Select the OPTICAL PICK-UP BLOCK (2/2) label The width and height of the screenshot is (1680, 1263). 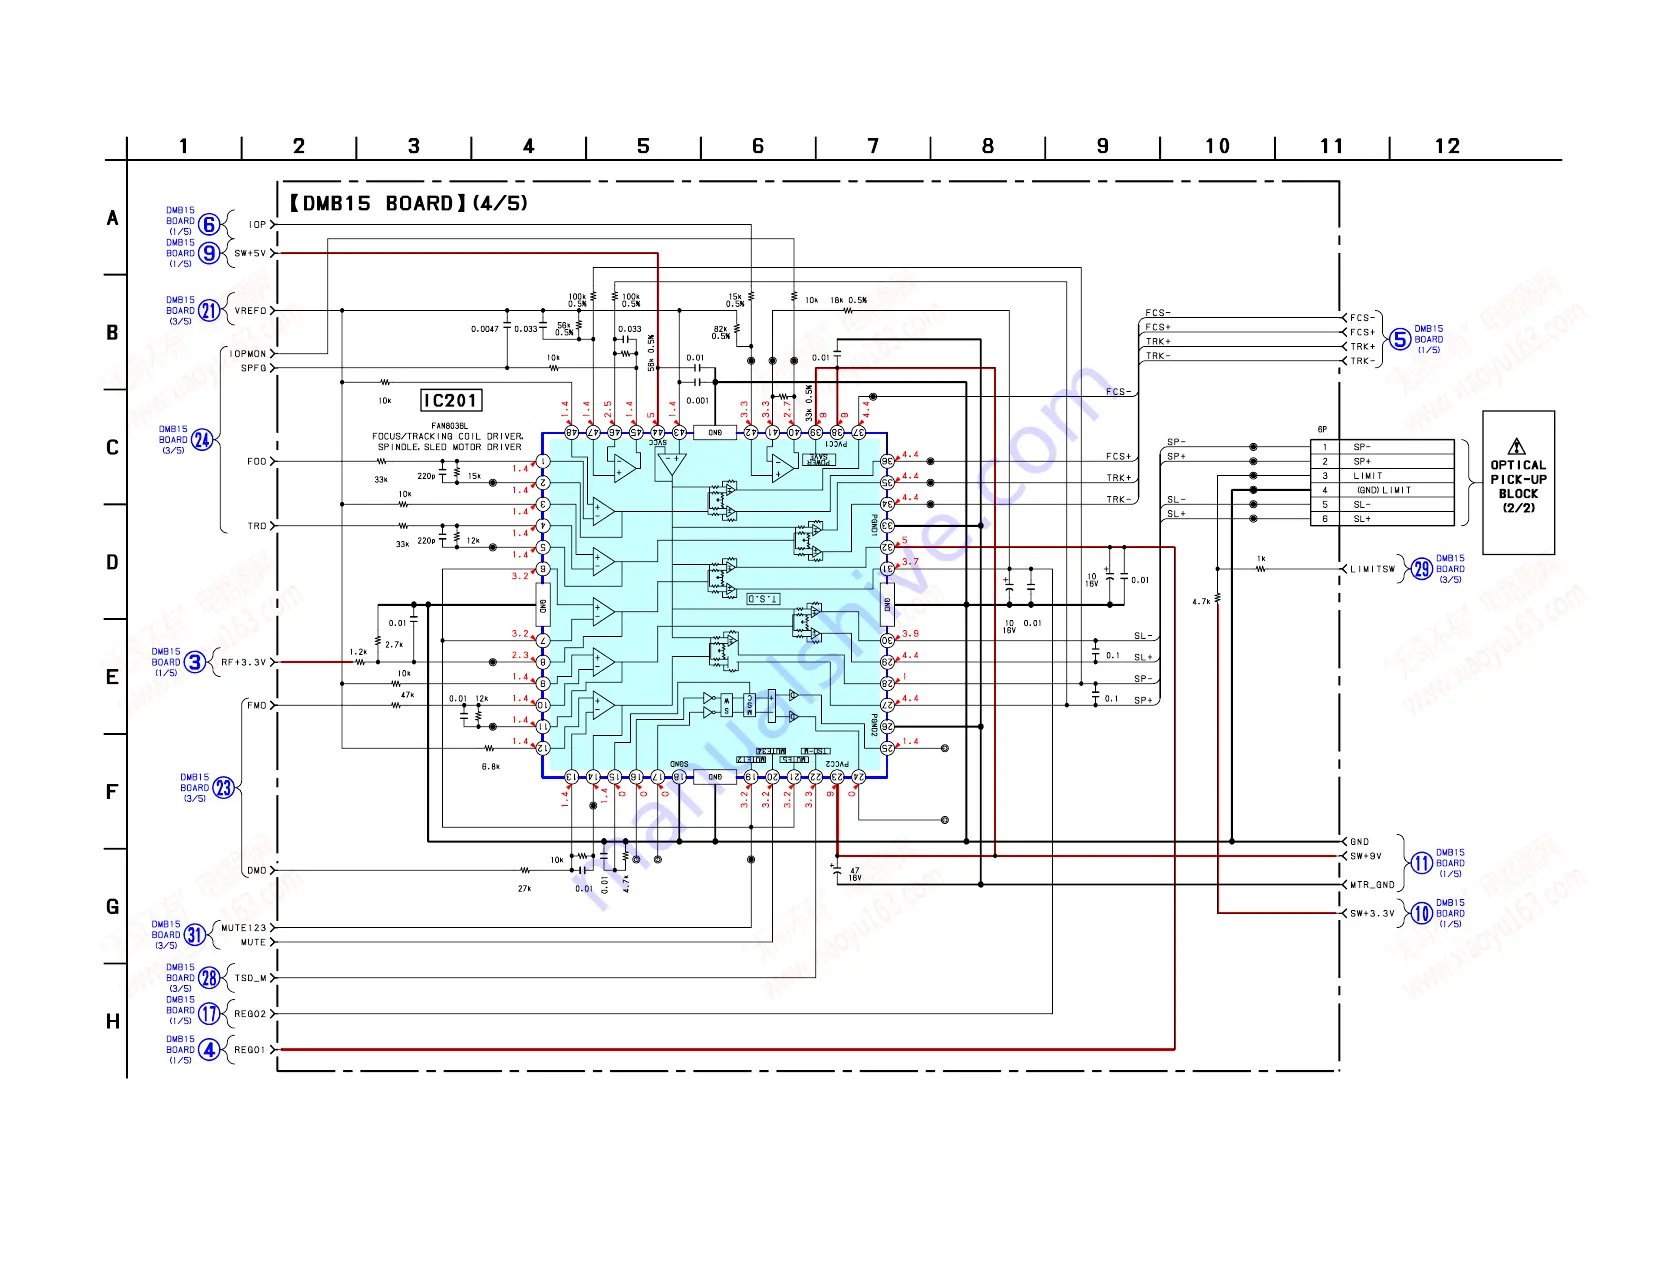[x=1518, y=486]
